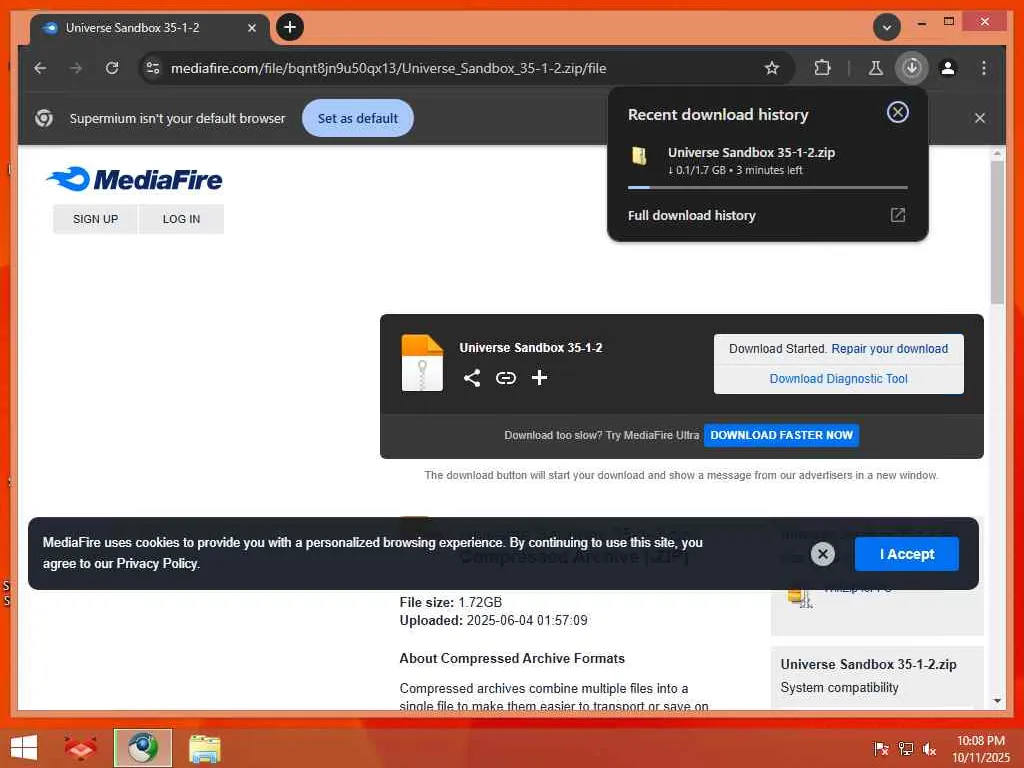
Task: Open the Windows Start button
Action: (x=24, y=748)
